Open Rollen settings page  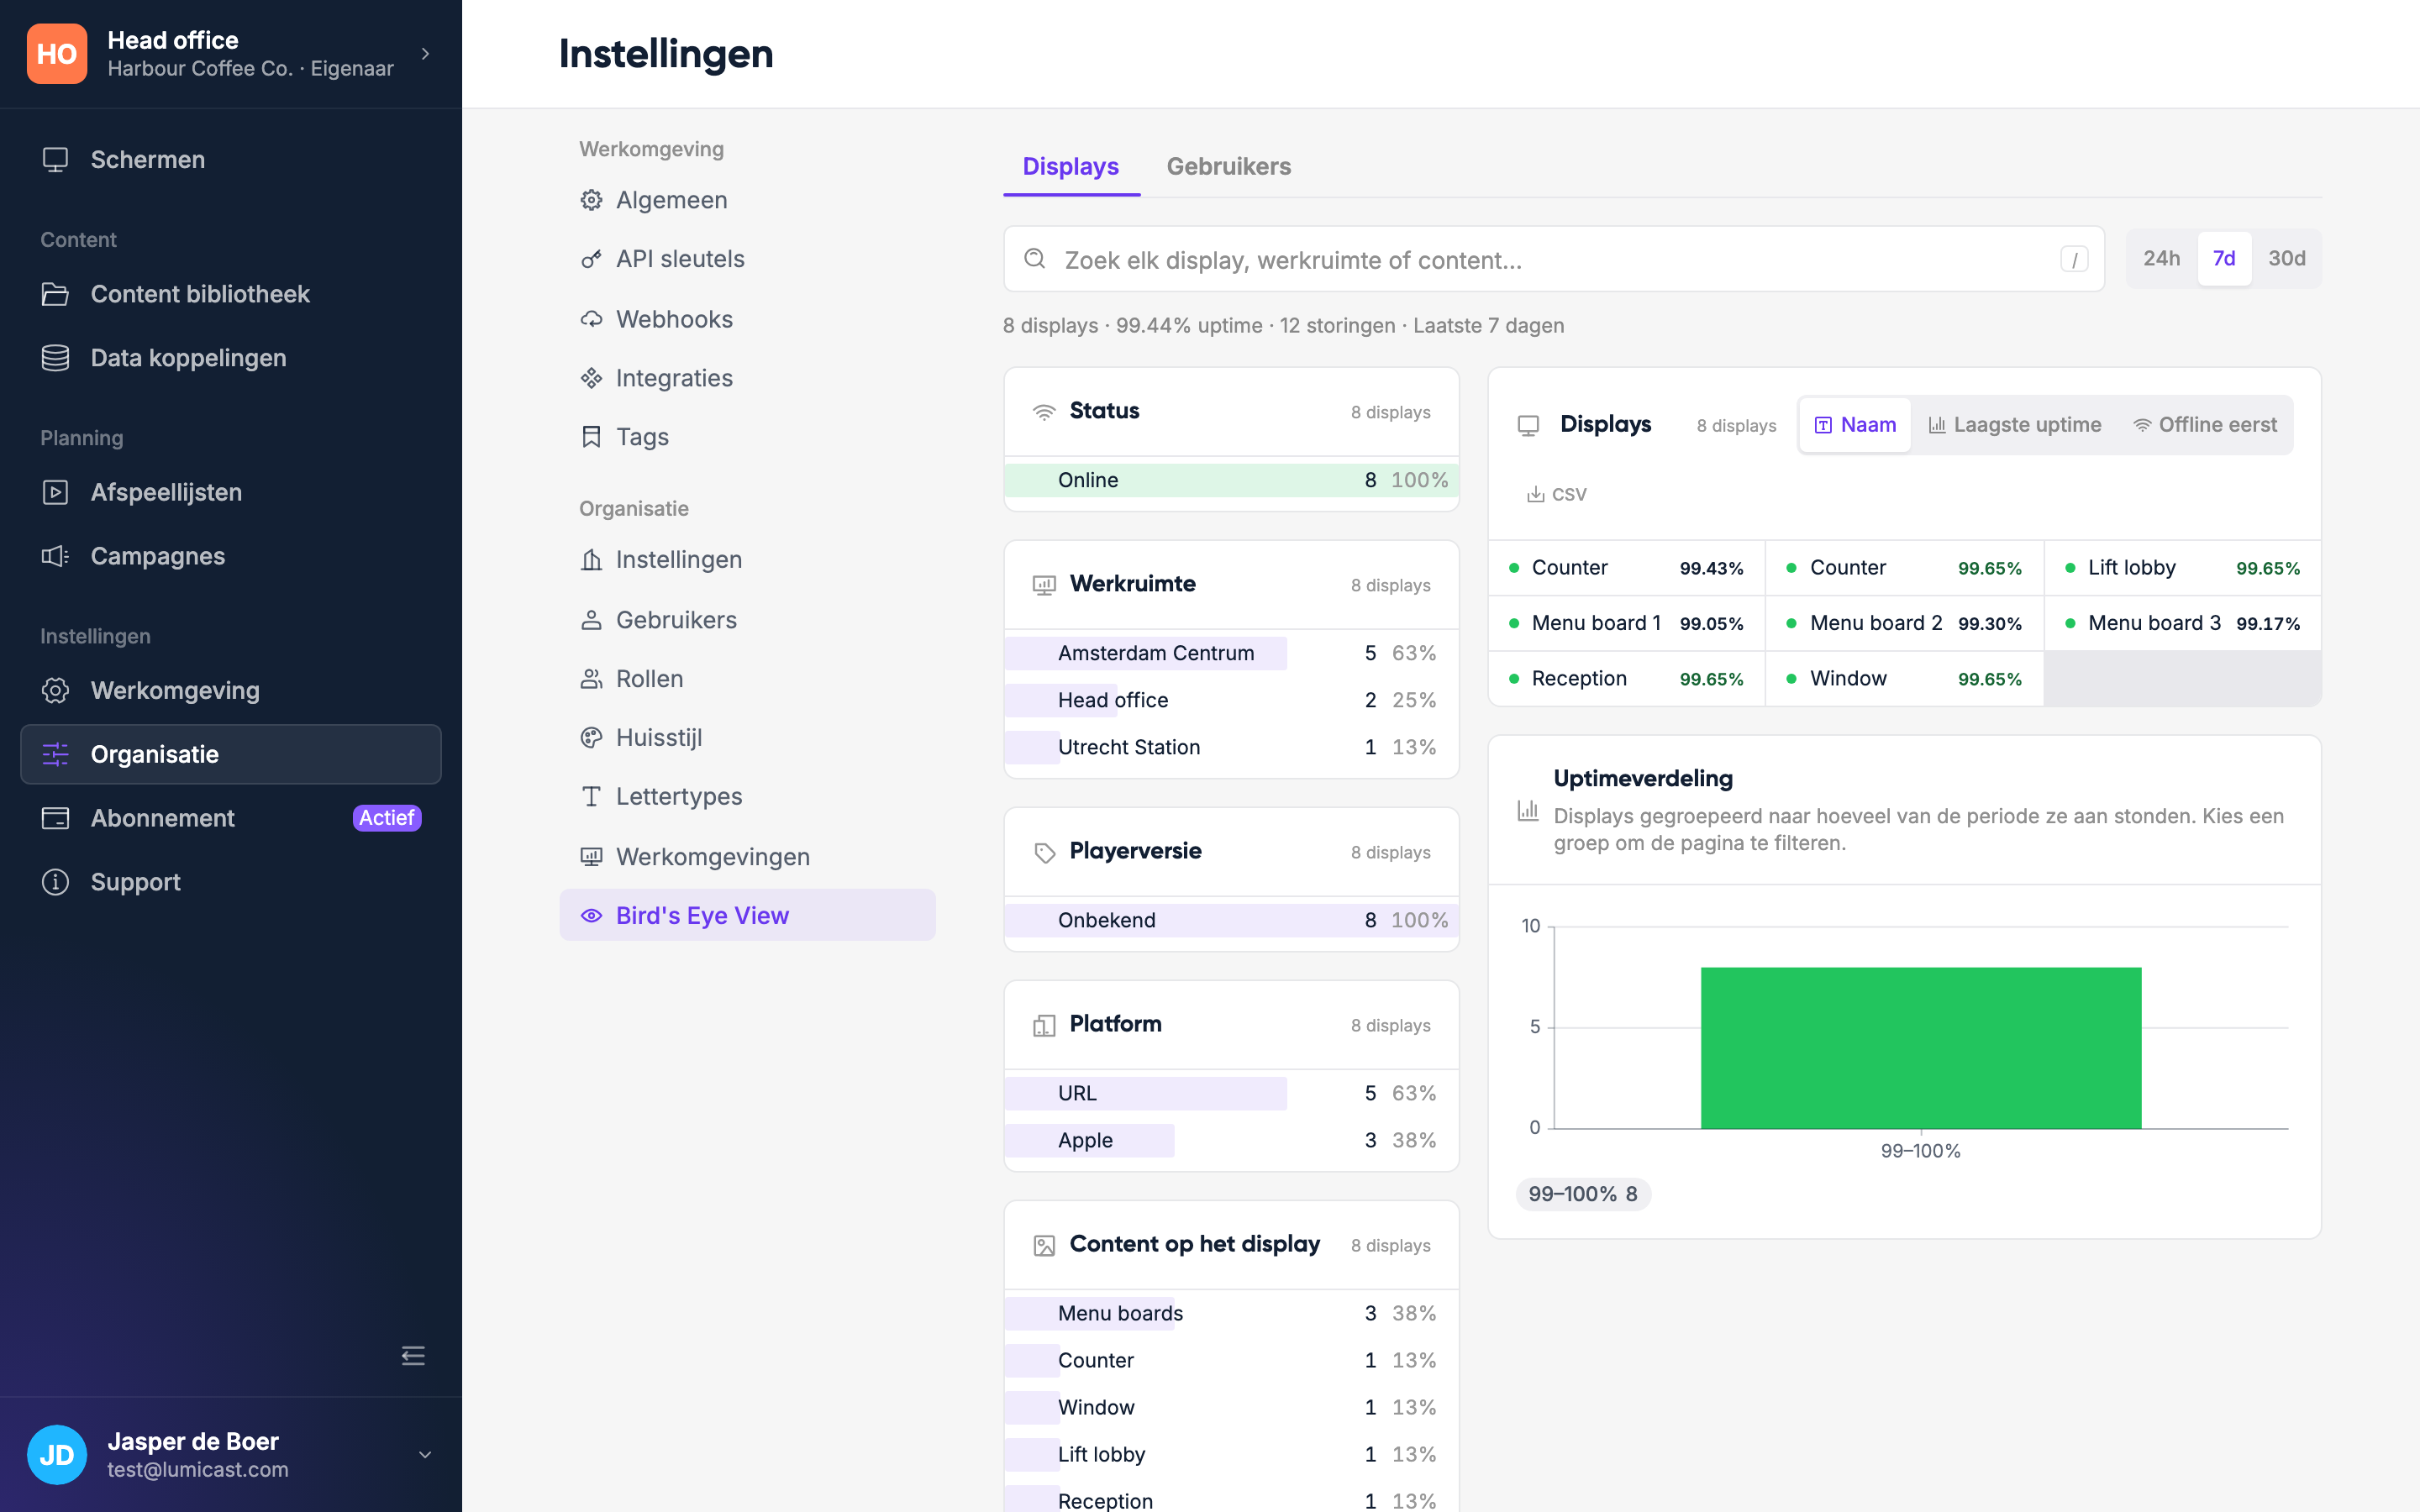(747, 679)
